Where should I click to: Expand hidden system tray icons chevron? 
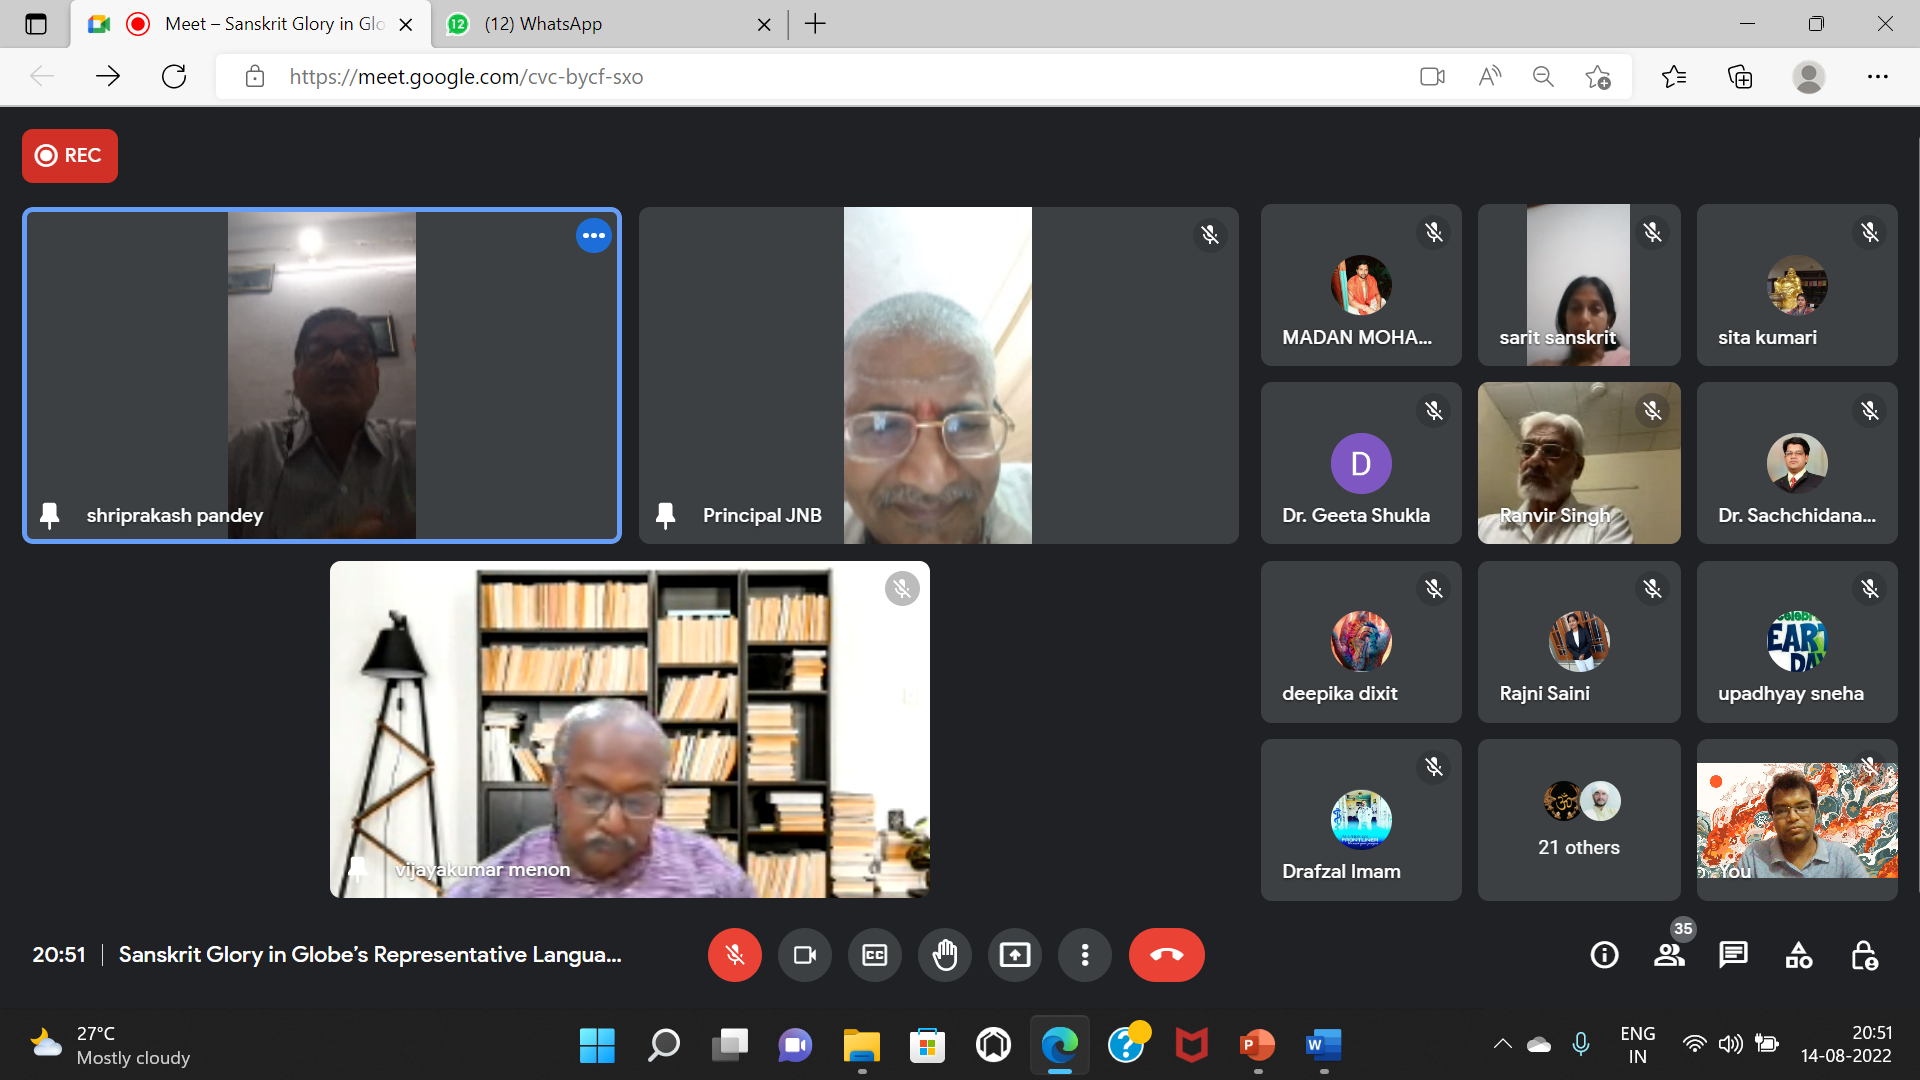[1502, 1044]
